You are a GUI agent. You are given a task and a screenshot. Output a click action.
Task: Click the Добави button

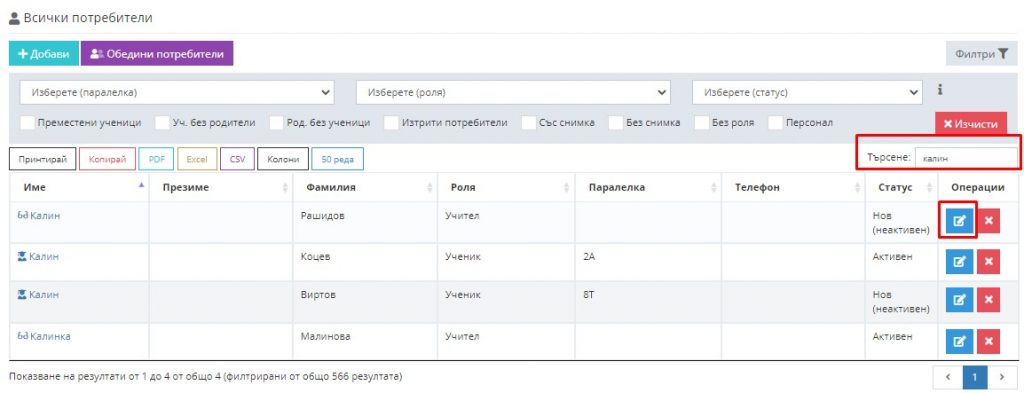pos(44,54)
